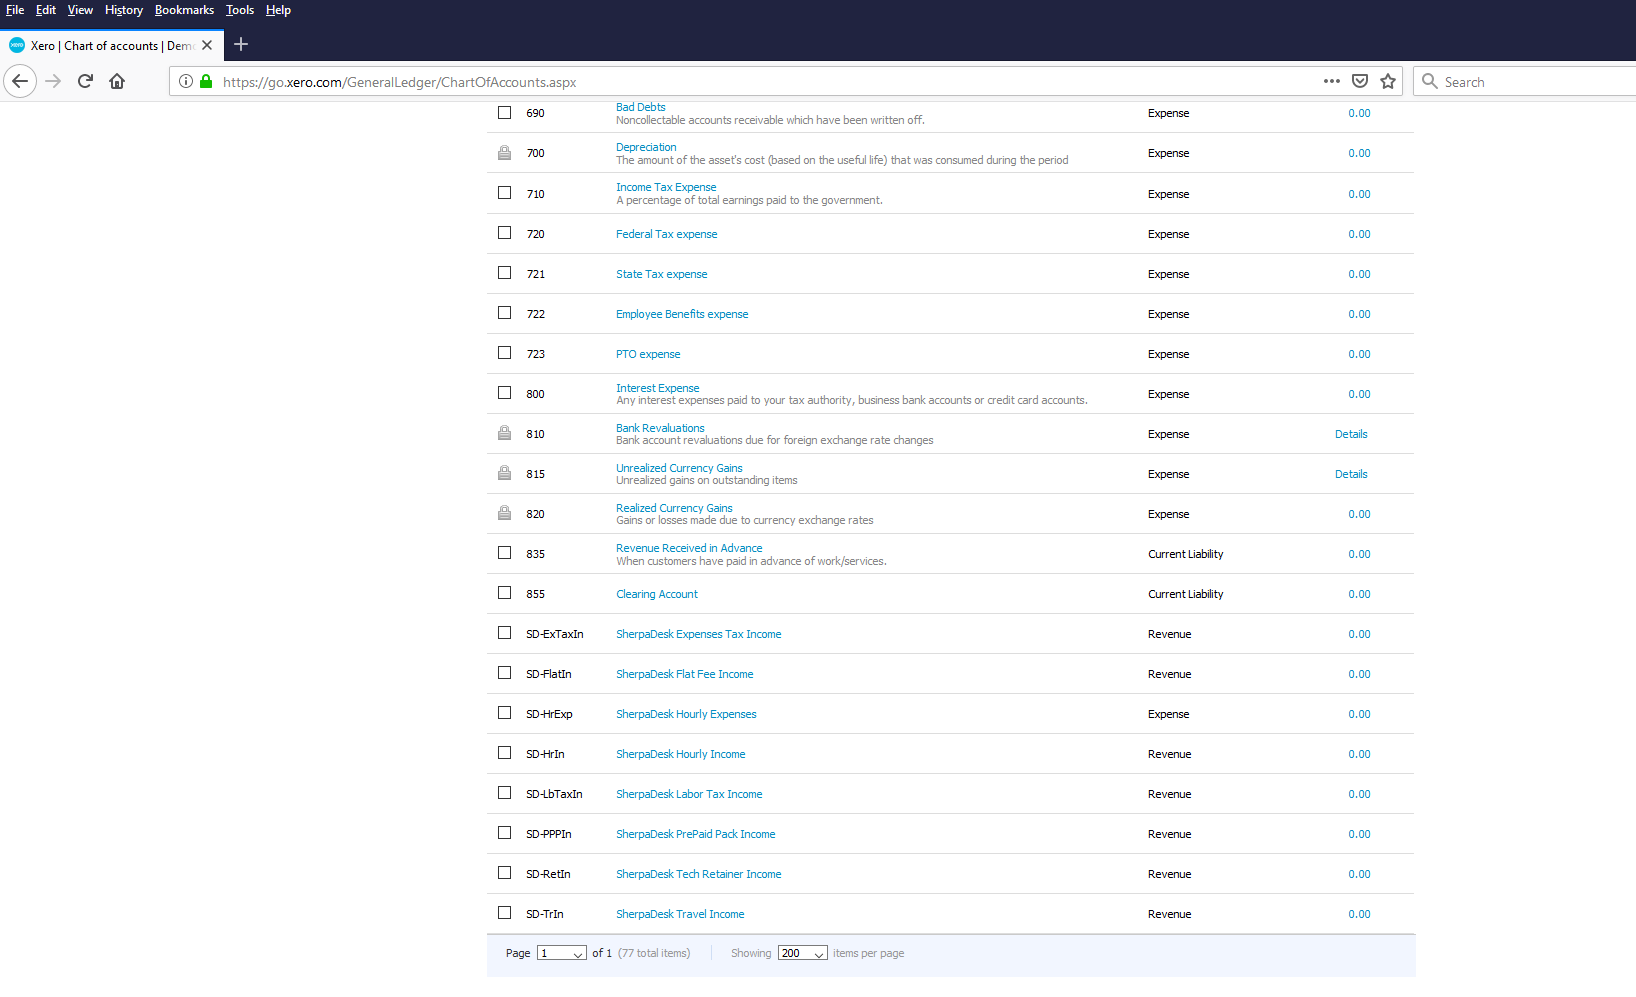
Task: Close the Xero Chart of accounts tab
Action: 207,45
